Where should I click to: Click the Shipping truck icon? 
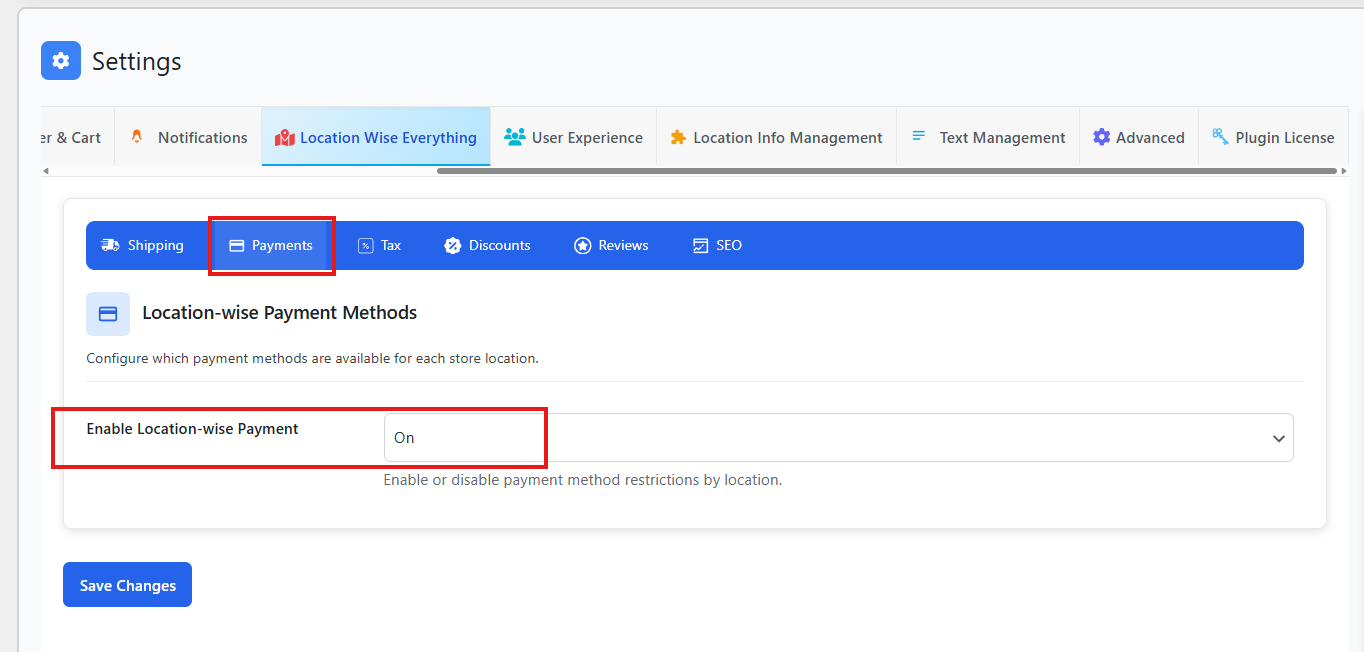point(110,245)
